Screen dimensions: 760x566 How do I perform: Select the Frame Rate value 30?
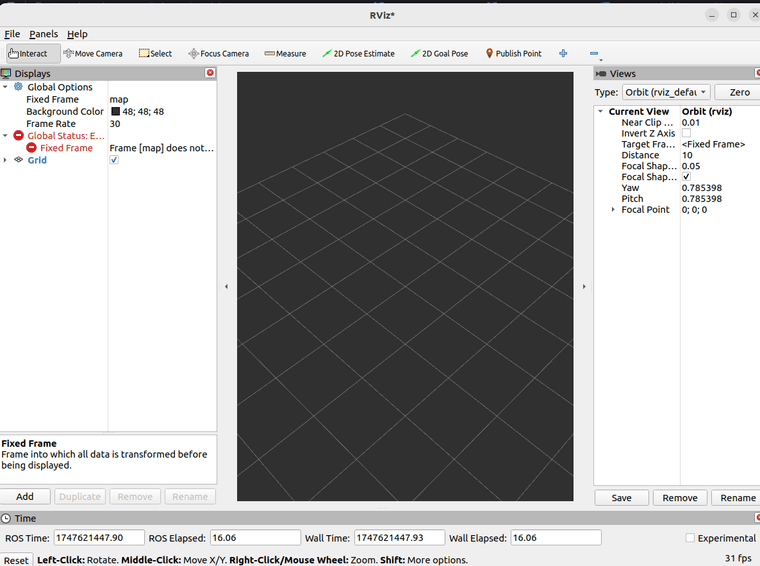click(x=115, y=124)
